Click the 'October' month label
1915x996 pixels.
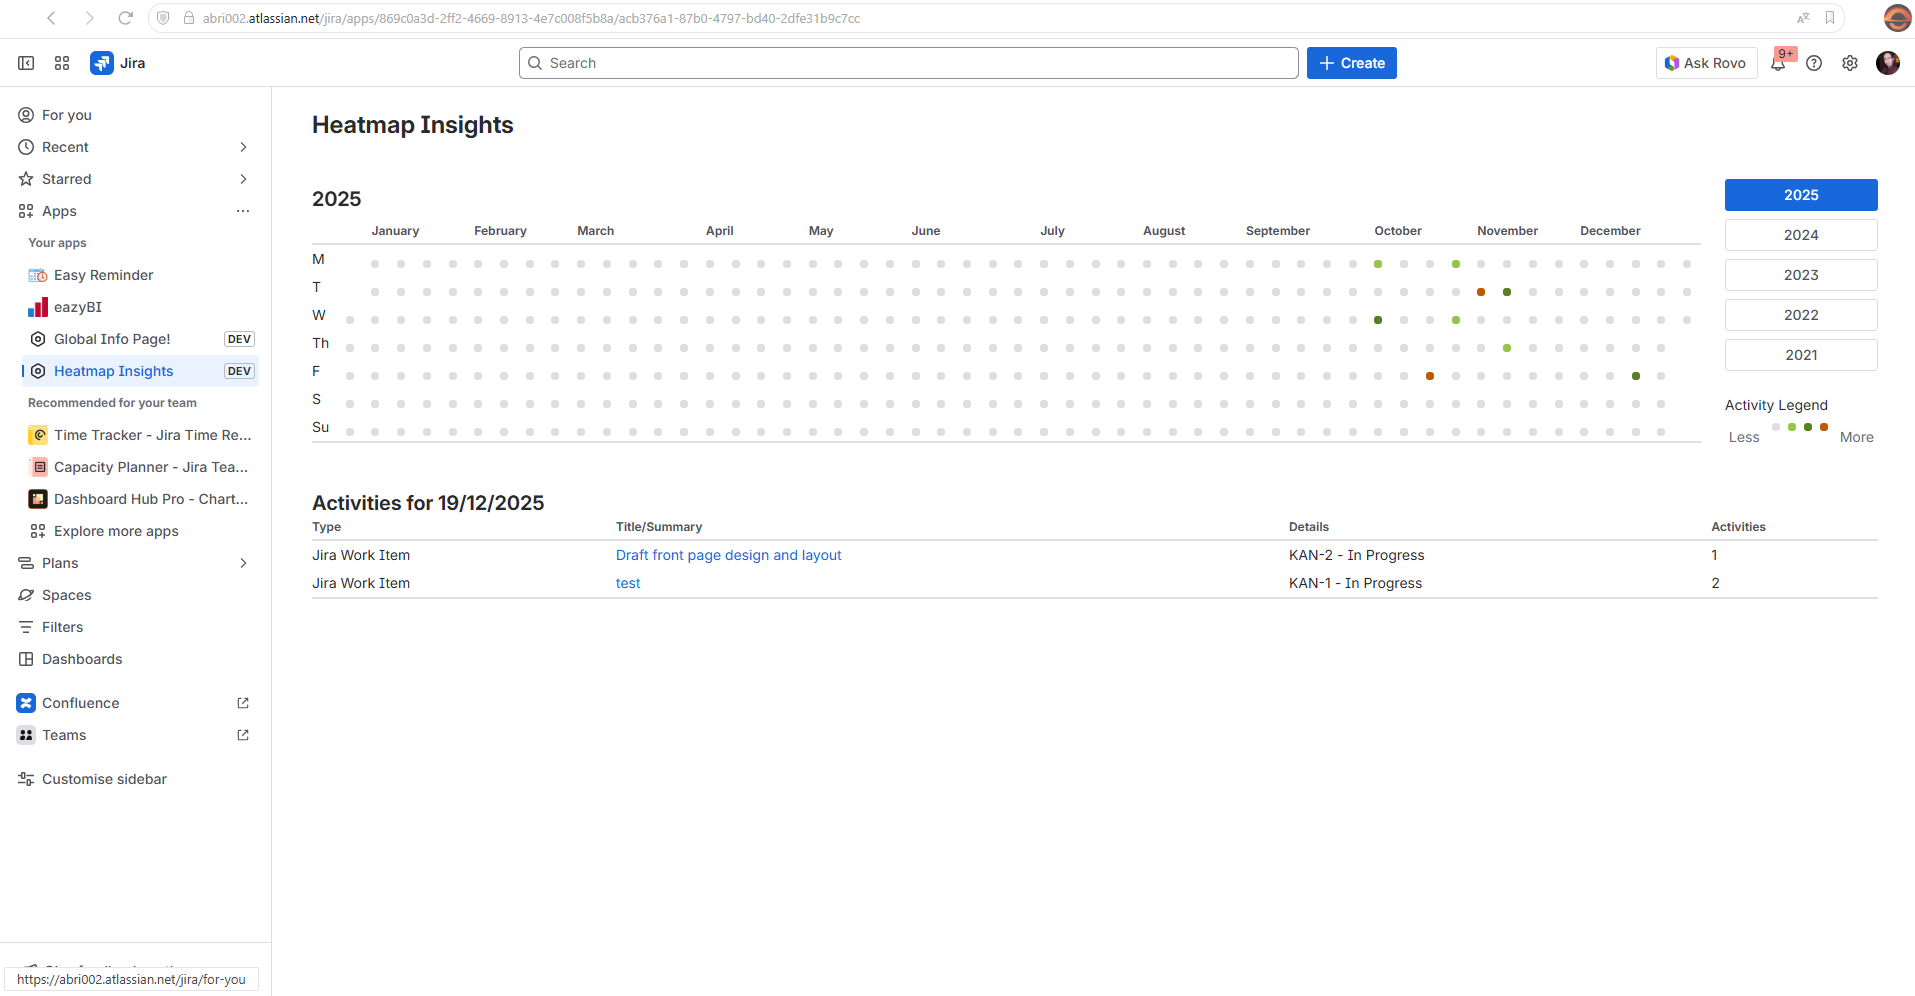point(1398,231)
